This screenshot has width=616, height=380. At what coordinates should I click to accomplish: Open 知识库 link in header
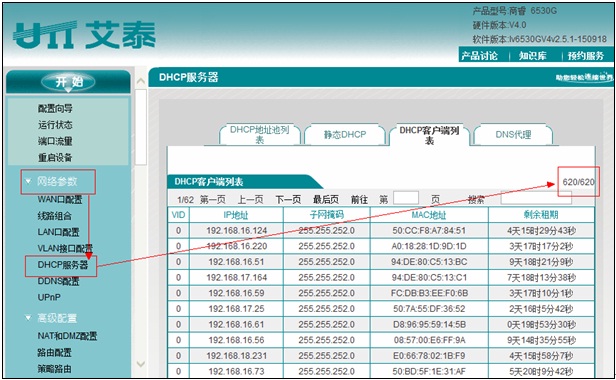(532, 56)
